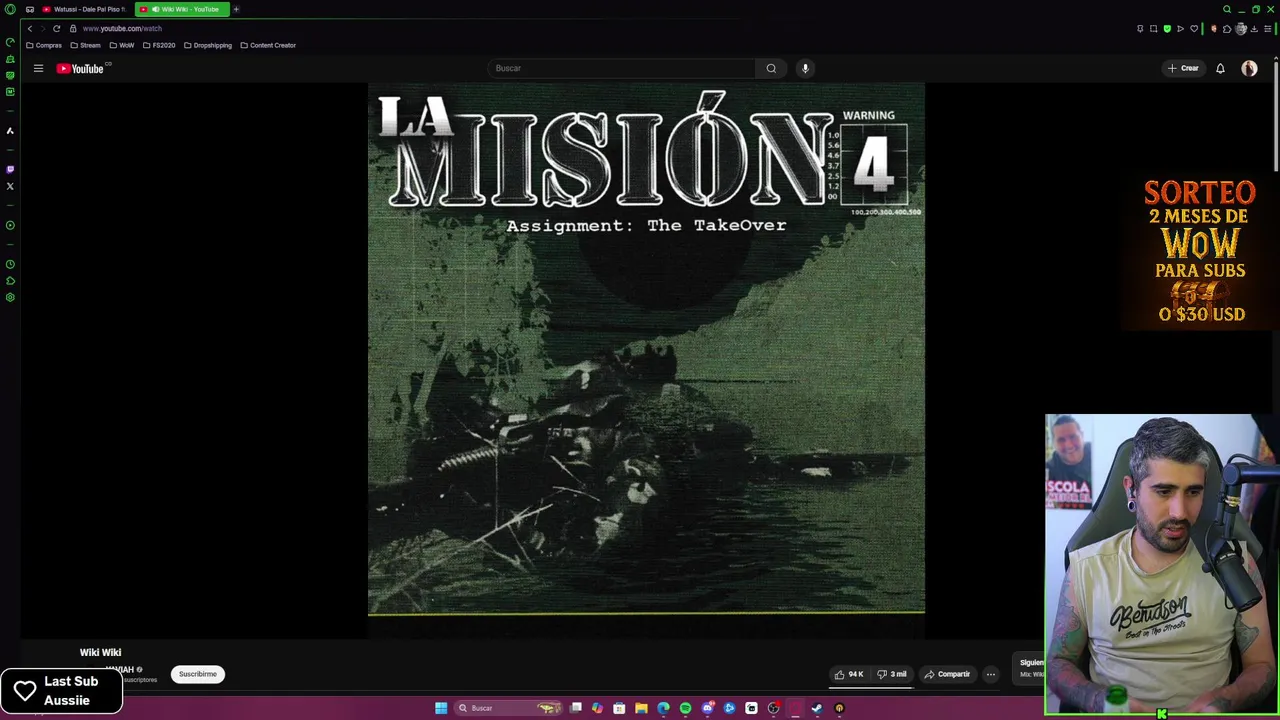This screenshot has height=720, width=1280.
Task: Open the YouTube hamburger guide menu
Action: point(38,68)
